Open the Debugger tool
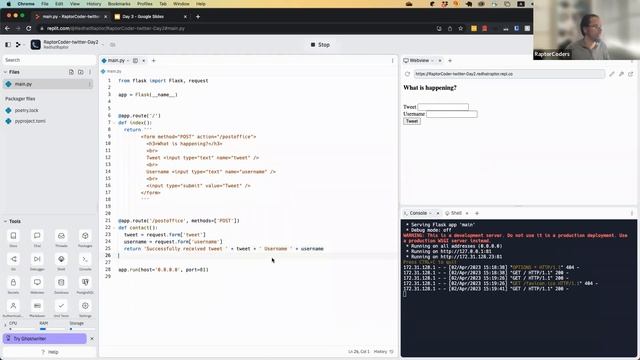Image resolution: width=640 pixels, height=360 pixels. click(37, 262)
